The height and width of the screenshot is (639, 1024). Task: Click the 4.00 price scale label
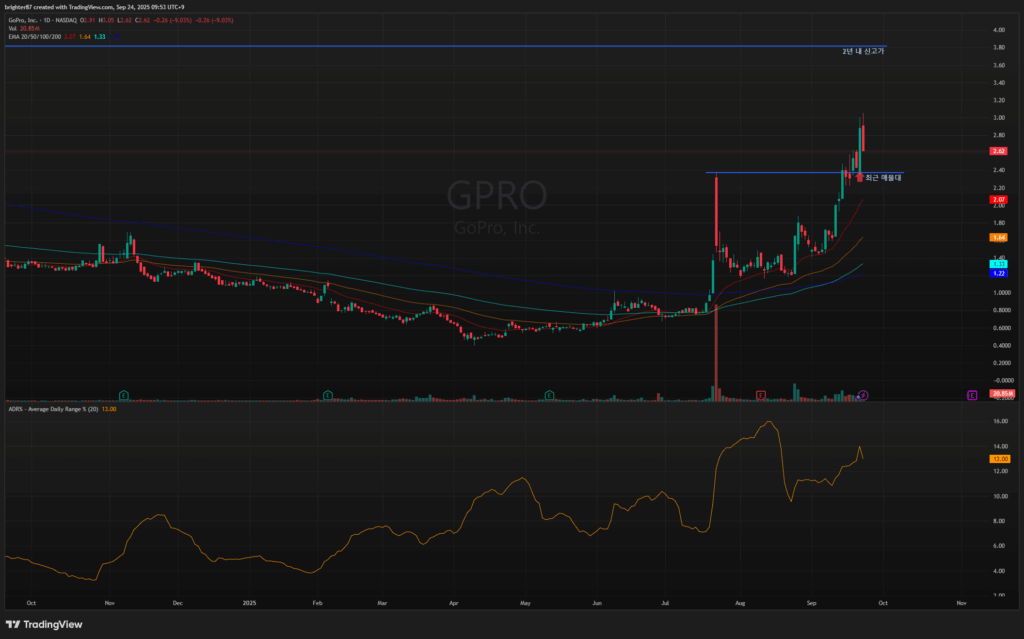tap(999, 30)
